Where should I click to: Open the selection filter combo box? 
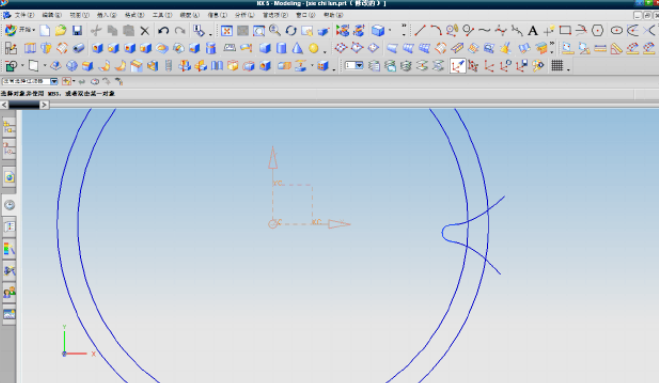pyautogui.click(x=30, y=81)
